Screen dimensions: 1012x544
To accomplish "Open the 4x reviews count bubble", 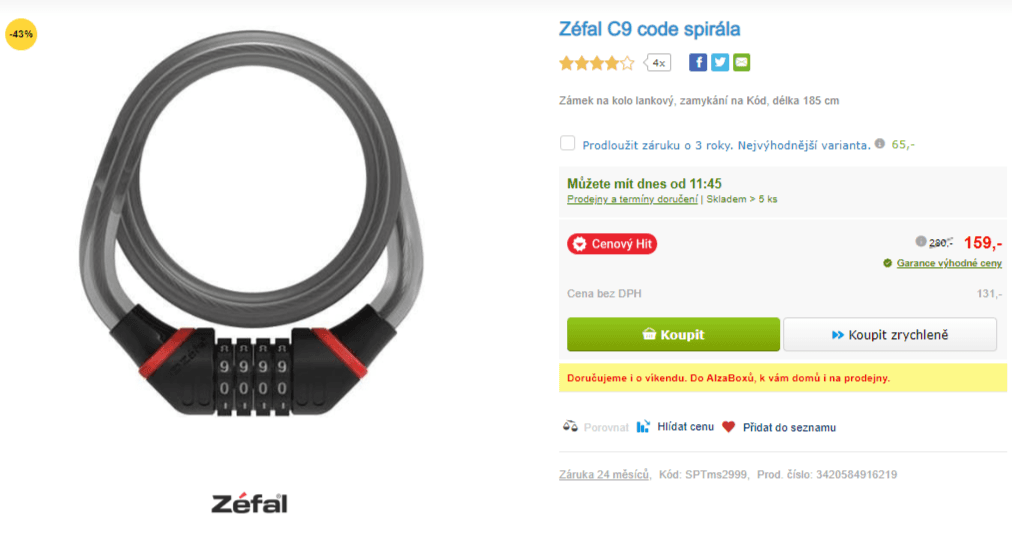I will coord(658,63).
